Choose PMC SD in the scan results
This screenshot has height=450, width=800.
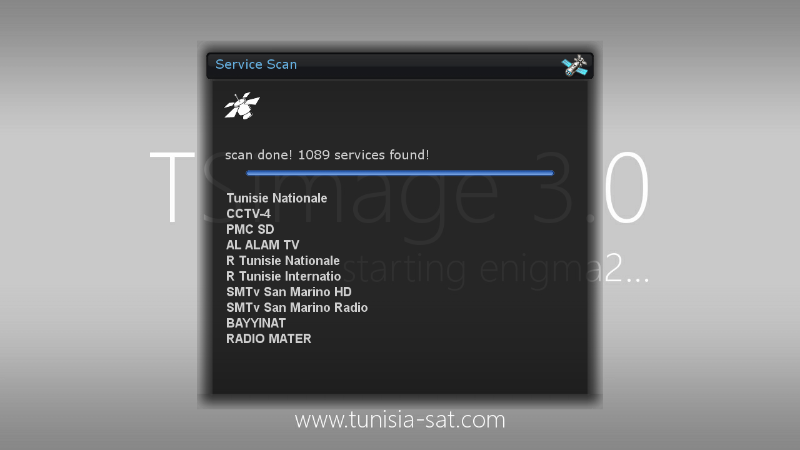250,230
